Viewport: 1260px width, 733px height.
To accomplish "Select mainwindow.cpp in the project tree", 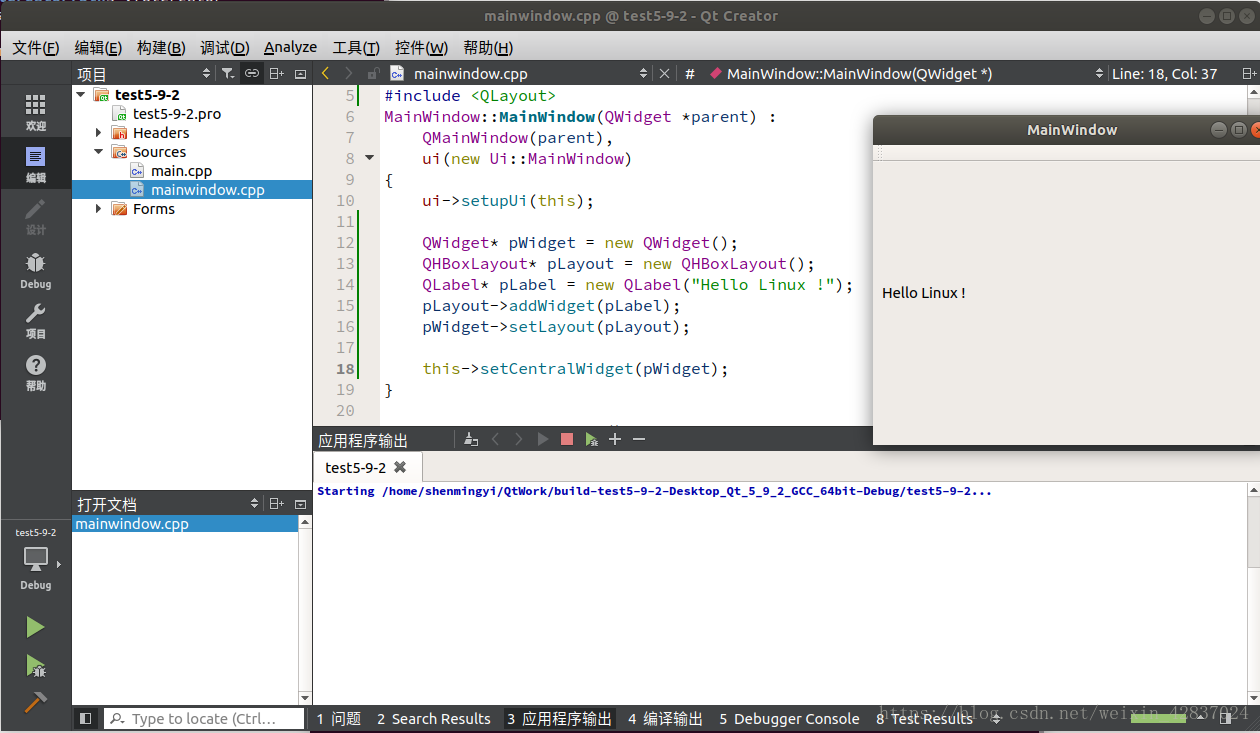I will 207,189.
